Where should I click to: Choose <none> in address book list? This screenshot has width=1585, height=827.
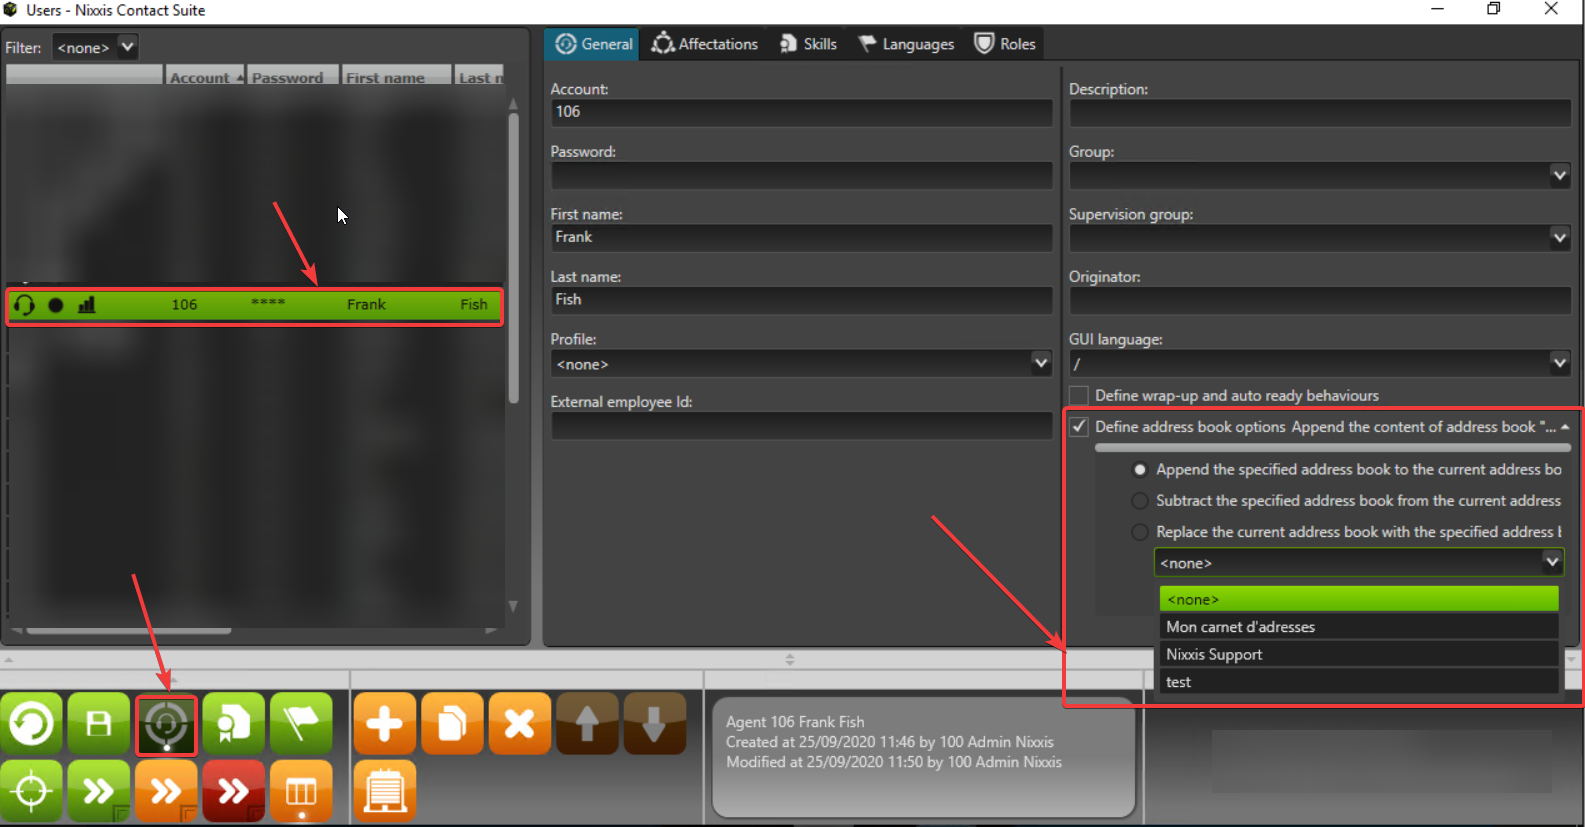[x=1359, y=599]
